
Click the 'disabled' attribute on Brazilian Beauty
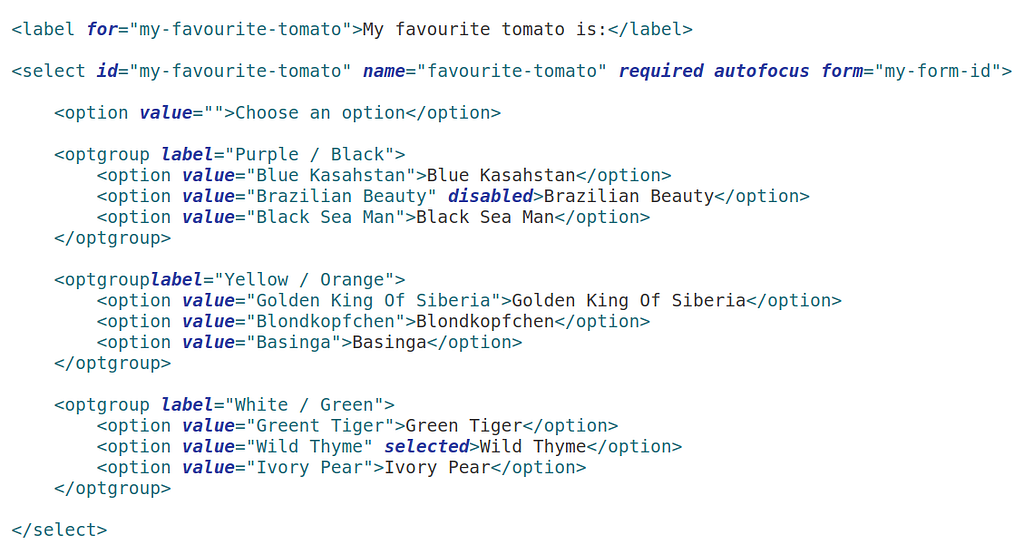[x=490, y=197]
